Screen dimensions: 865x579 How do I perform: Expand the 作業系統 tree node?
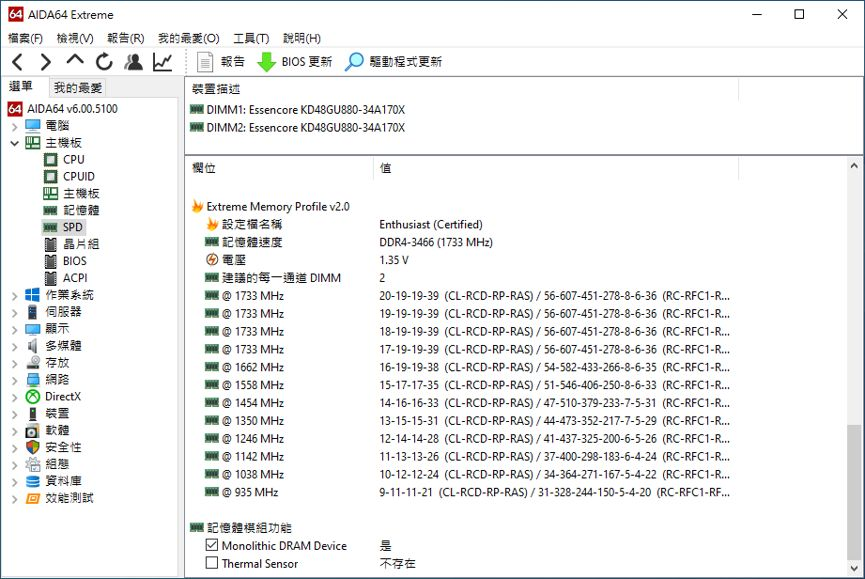[x=14, y=295]
